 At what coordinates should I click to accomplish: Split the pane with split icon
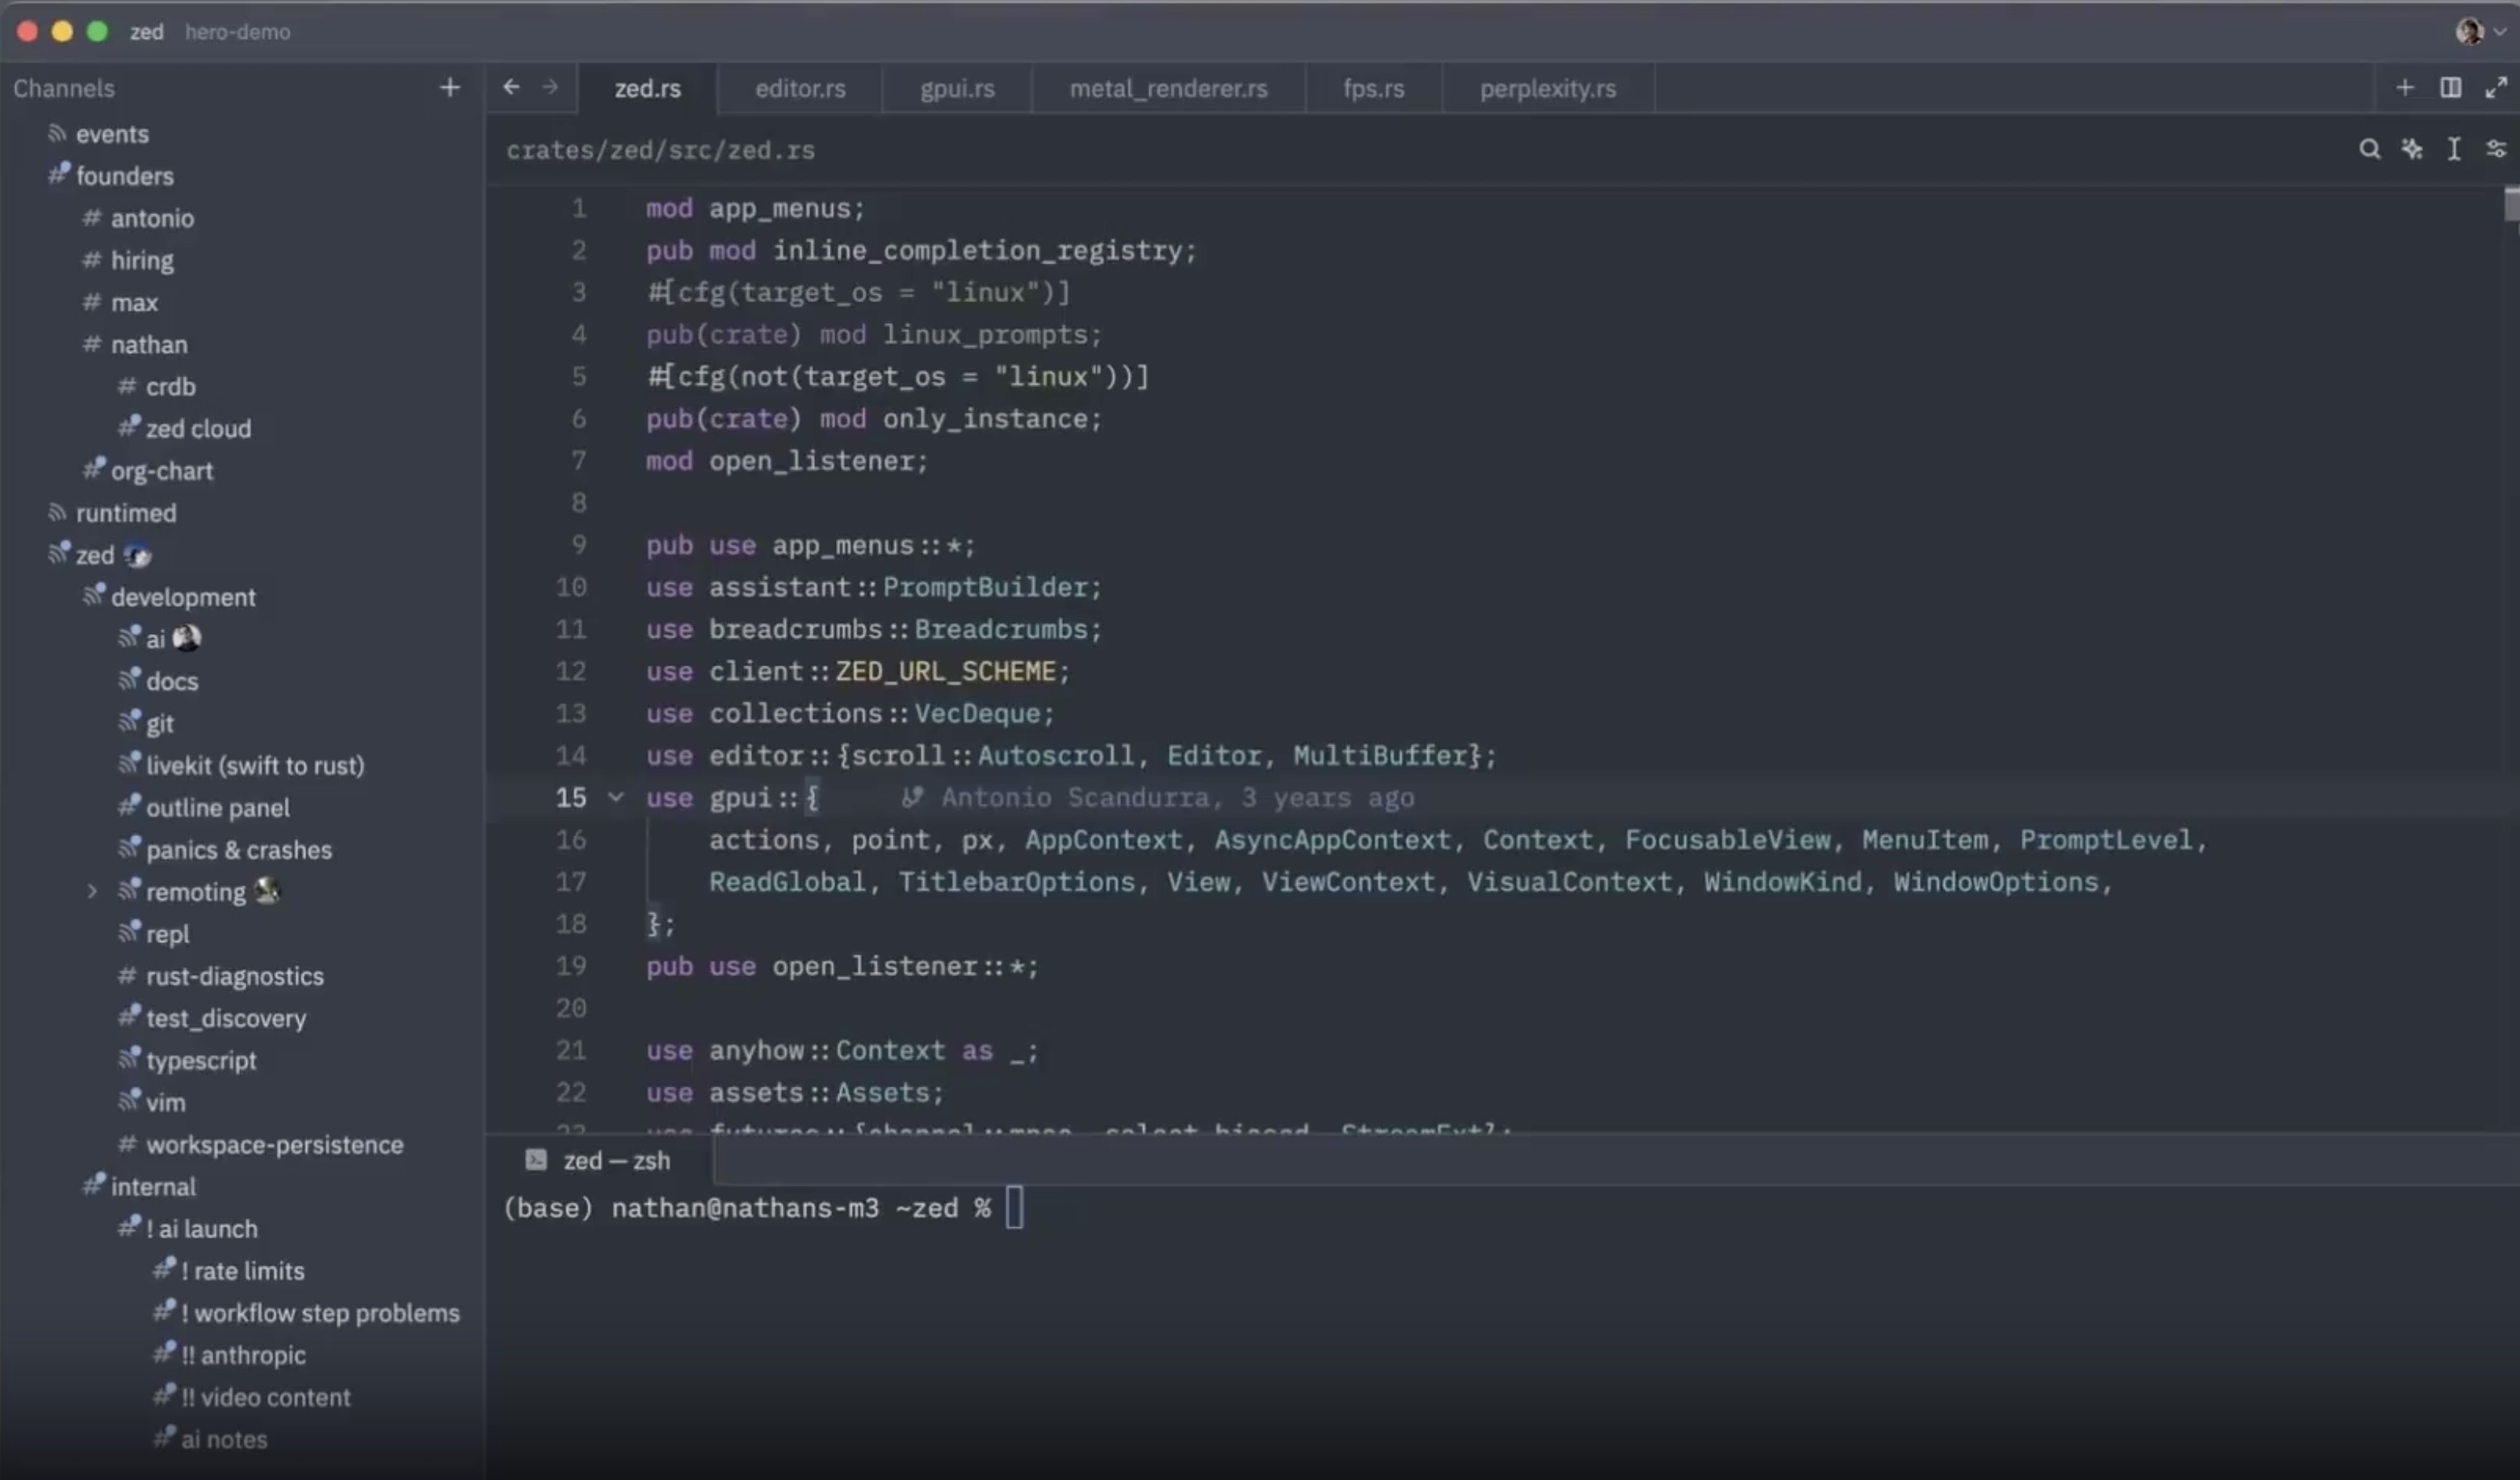[2450, 88]
